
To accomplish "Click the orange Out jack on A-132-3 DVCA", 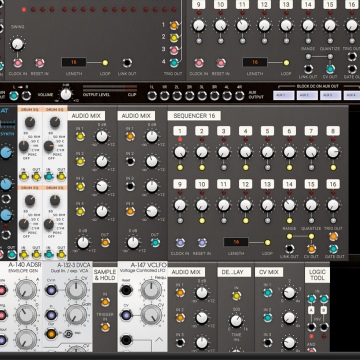I will click(51, 334).
